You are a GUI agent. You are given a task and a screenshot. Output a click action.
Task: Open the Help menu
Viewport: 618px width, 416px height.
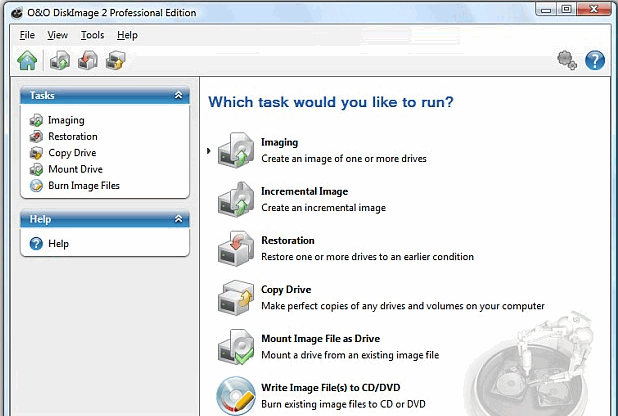[127, 35]
